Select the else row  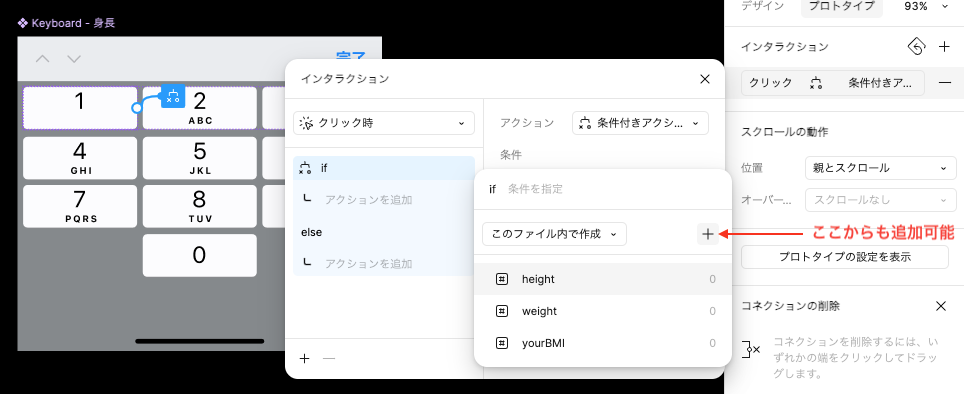(x=384, y=232)
